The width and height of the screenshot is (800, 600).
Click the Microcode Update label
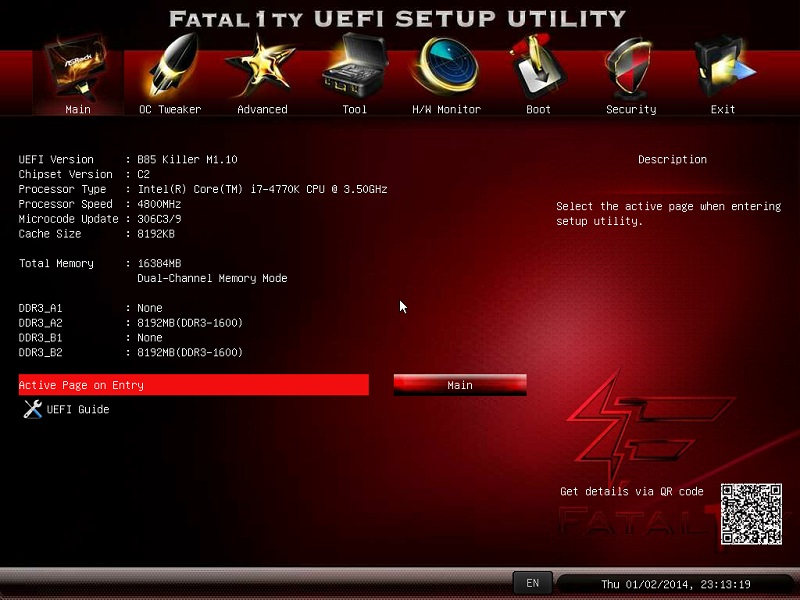point(68,219)
